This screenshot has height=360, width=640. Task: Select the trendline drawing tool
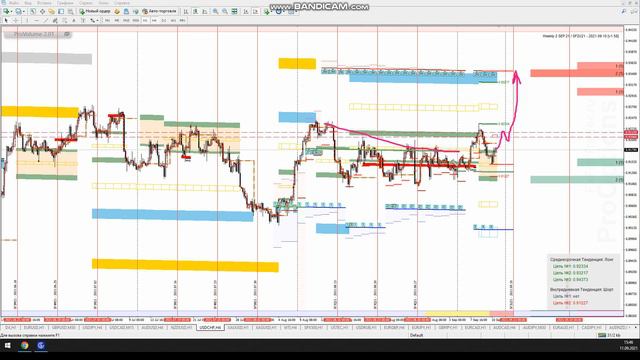[x=46, y=20]
